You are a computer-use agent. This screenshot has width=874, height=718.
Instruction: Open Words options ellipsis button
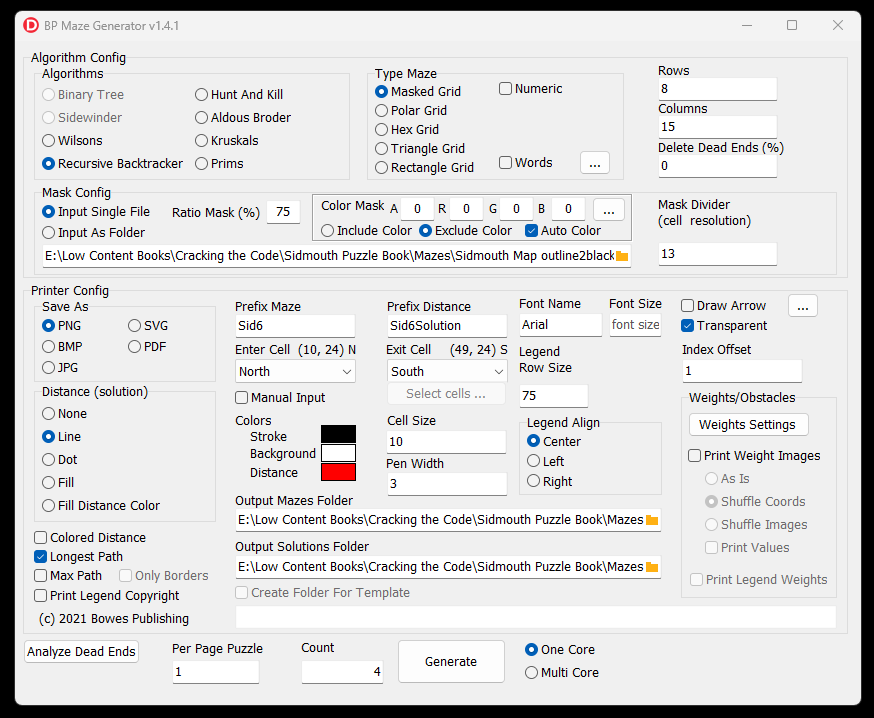(593, 163)
